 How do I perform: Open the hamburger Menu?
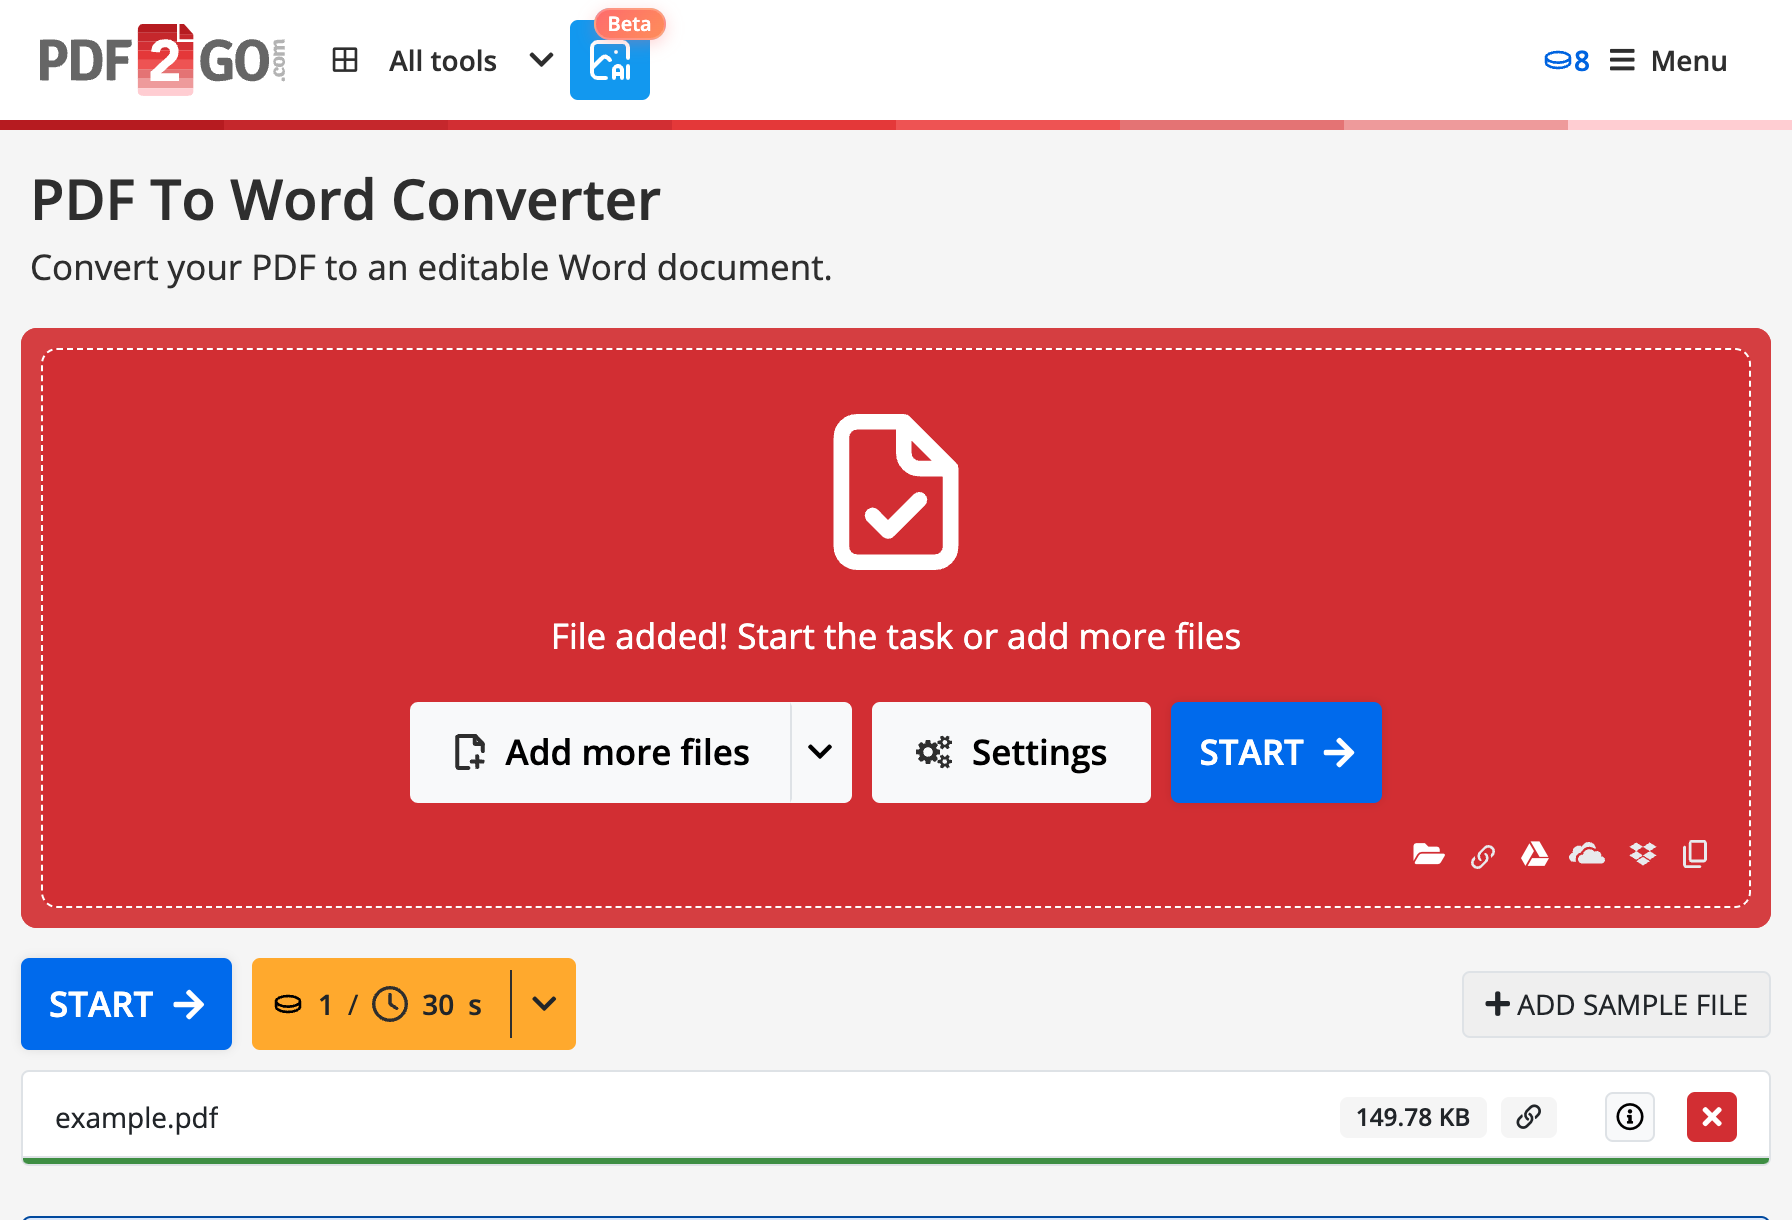click(x=1668, y=61)
